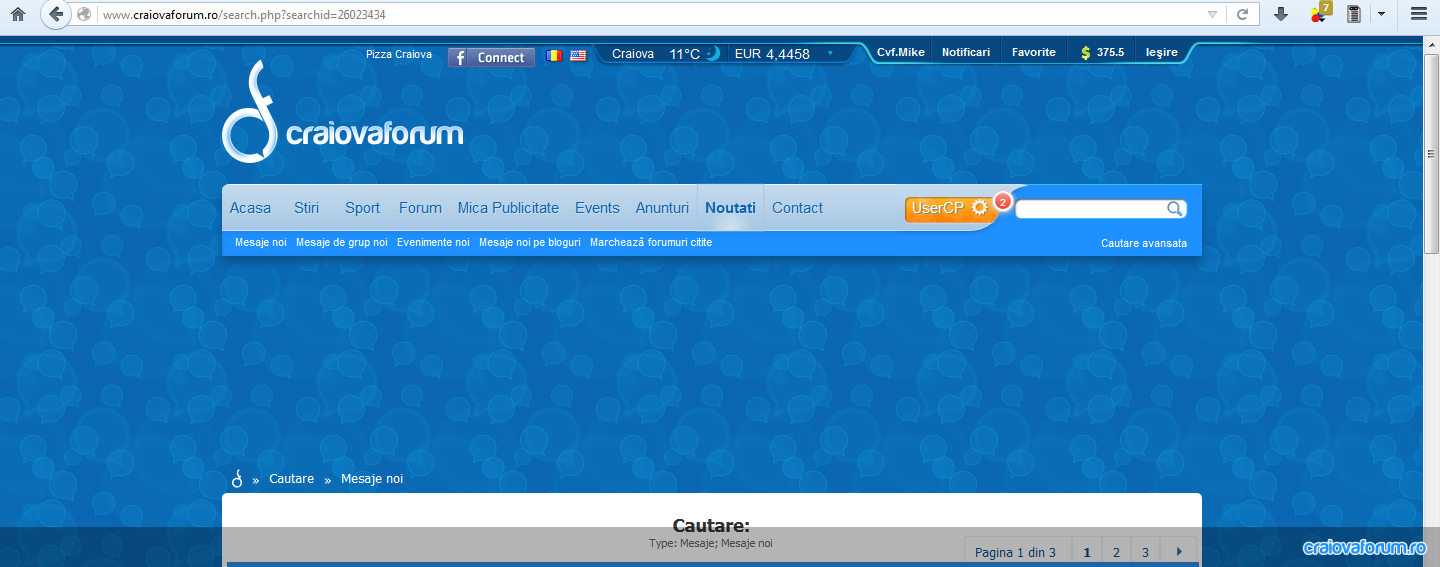Open browser Downloads arrow icon
Viewport: 1440px width, 567px height.
point(1281,14)
